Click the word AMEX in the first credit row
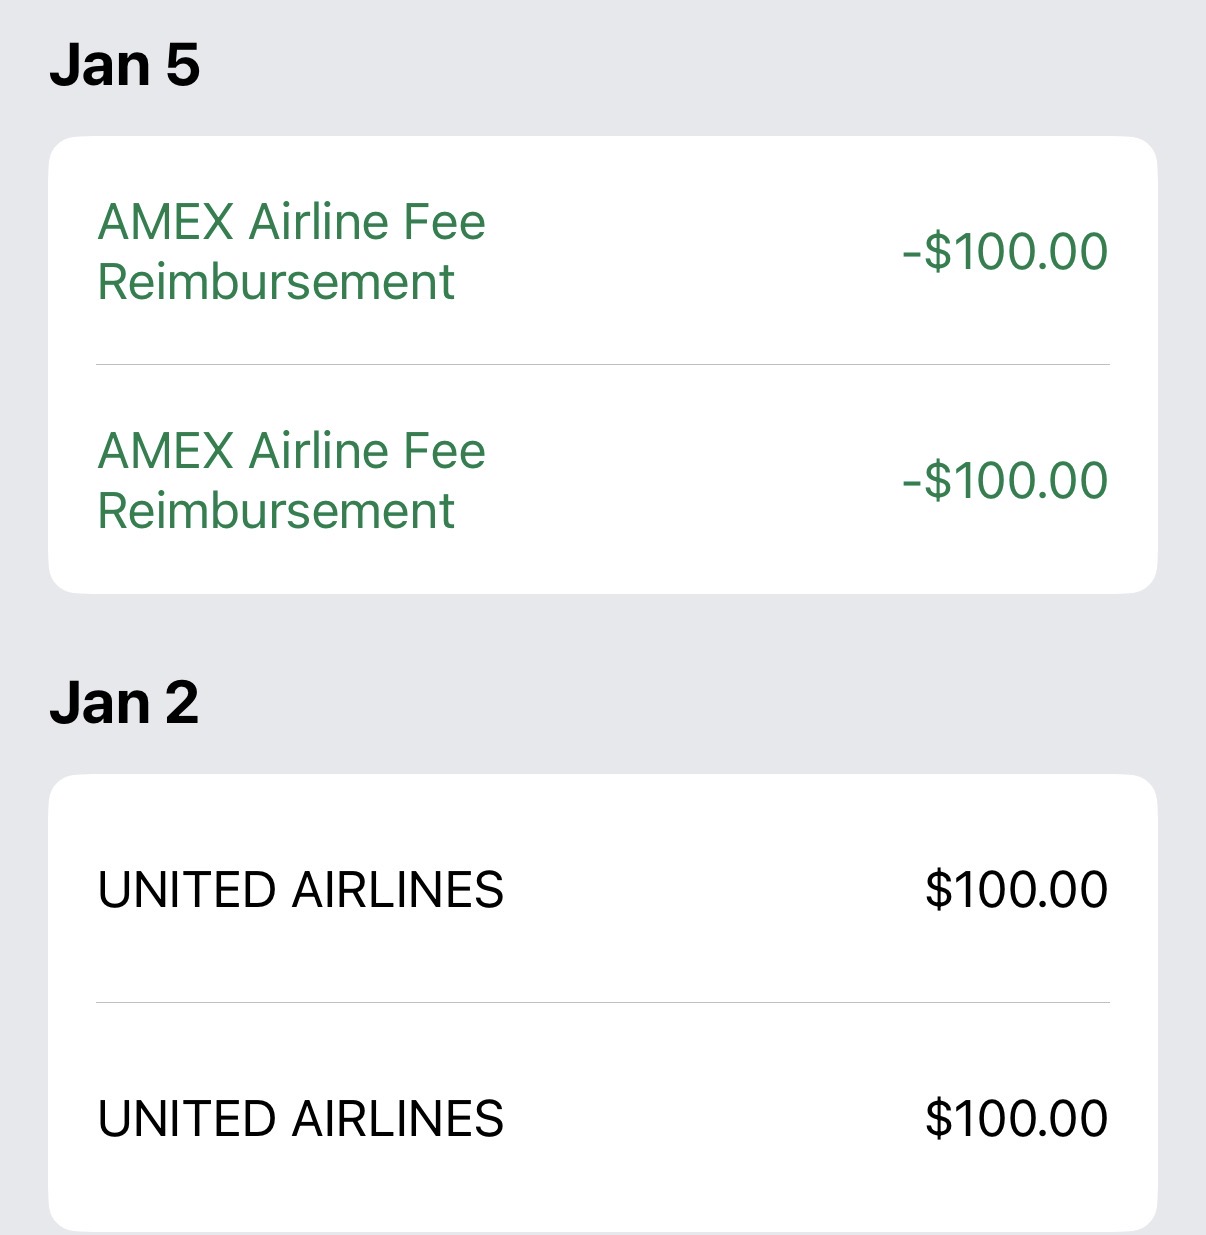This screenshot has width=1206, height=1235. point(166,222)
